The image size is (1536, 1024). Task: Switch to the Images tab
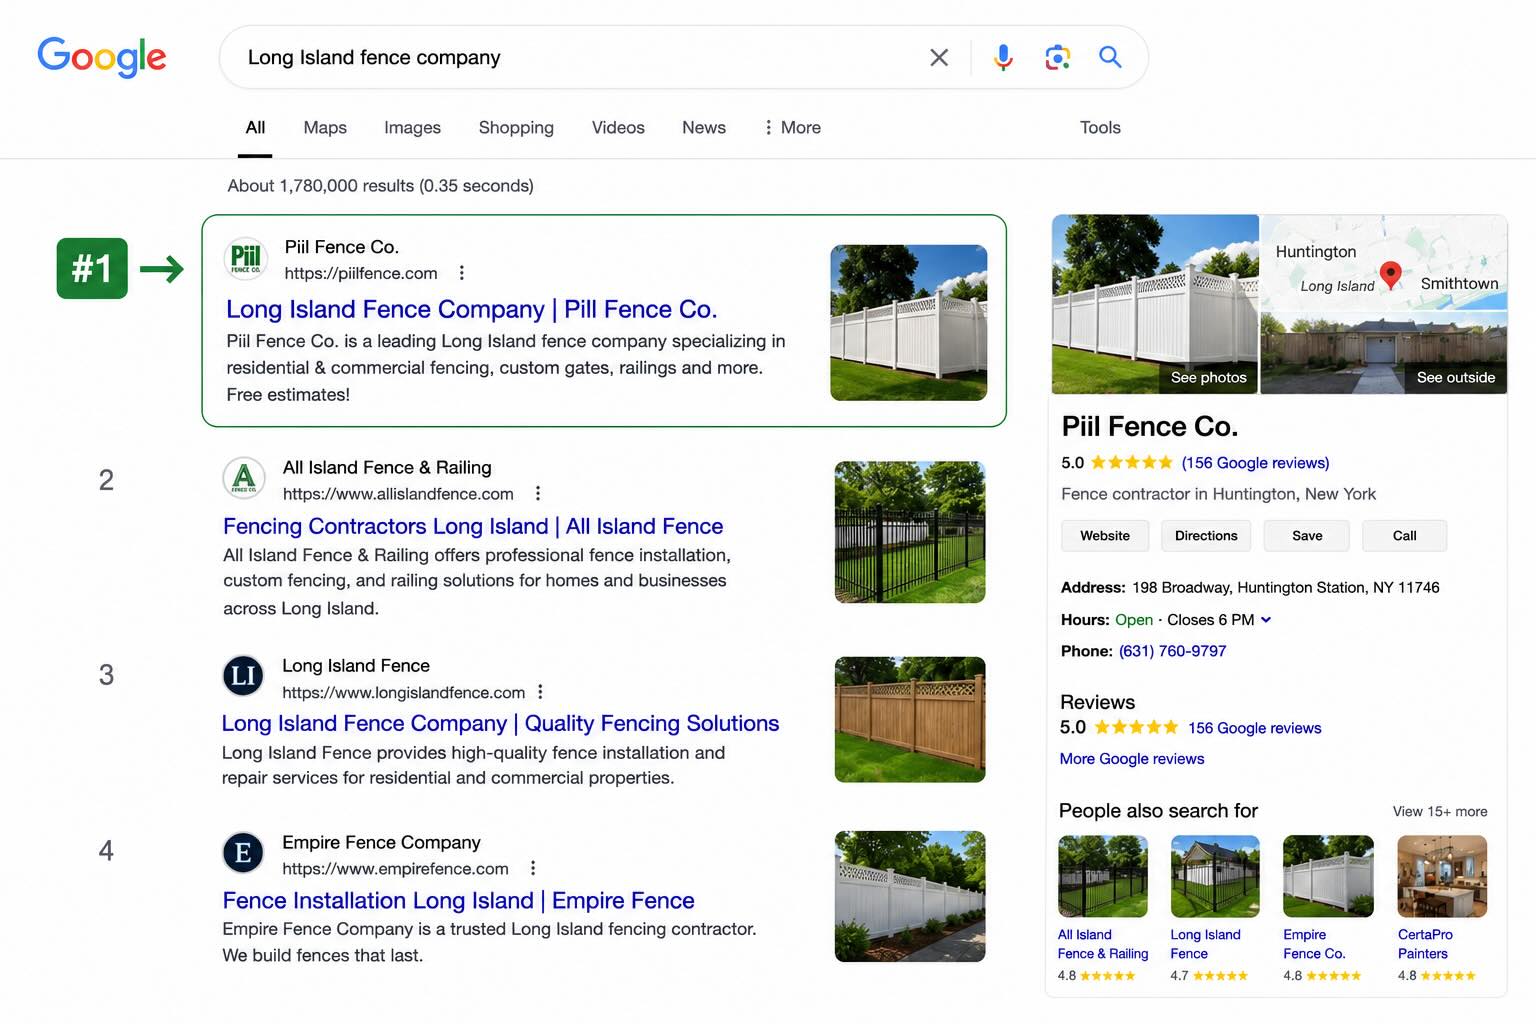pos(412,128)
